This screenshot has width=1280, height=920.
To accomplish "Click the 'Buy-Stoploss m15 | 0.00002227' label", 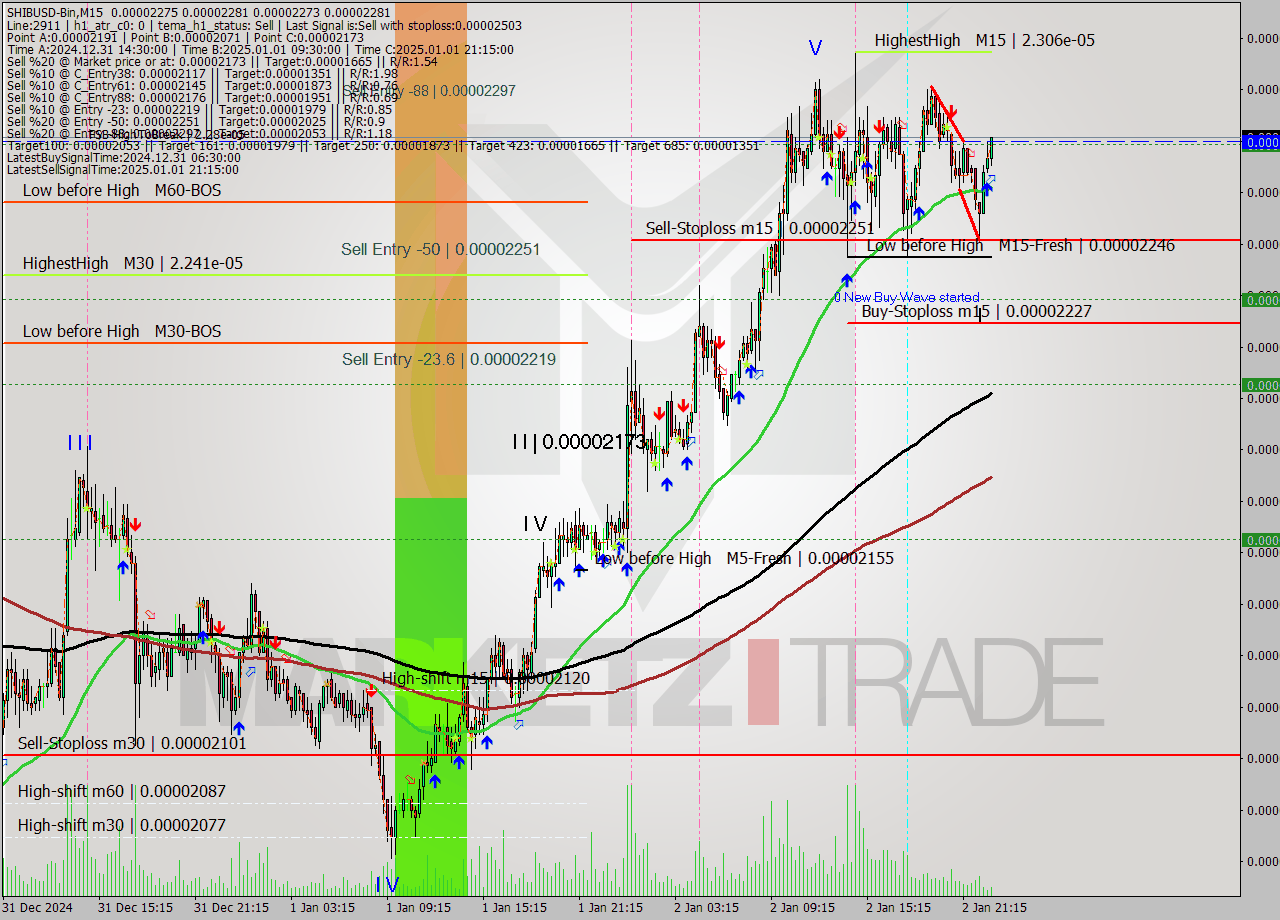I will 976,311.
